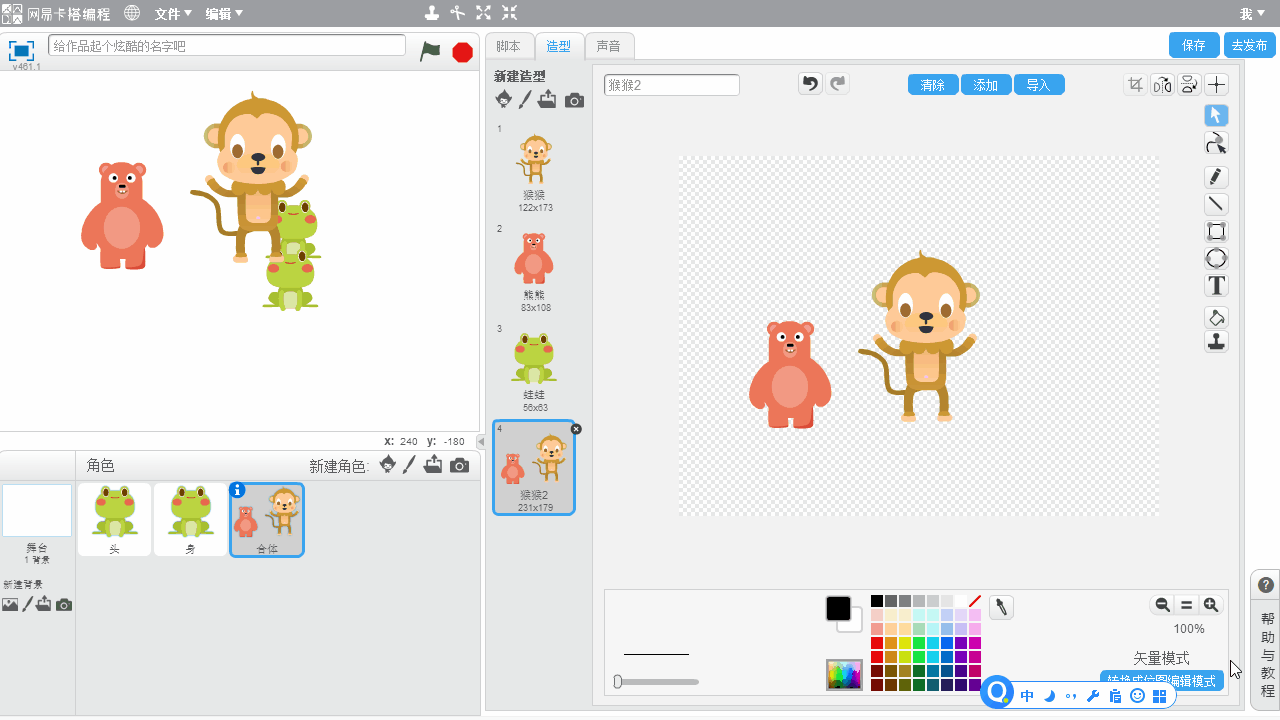Set costume center crosshair icon
The image size is (1280, 720).
pyautogui.click(x=1216, y=85)
